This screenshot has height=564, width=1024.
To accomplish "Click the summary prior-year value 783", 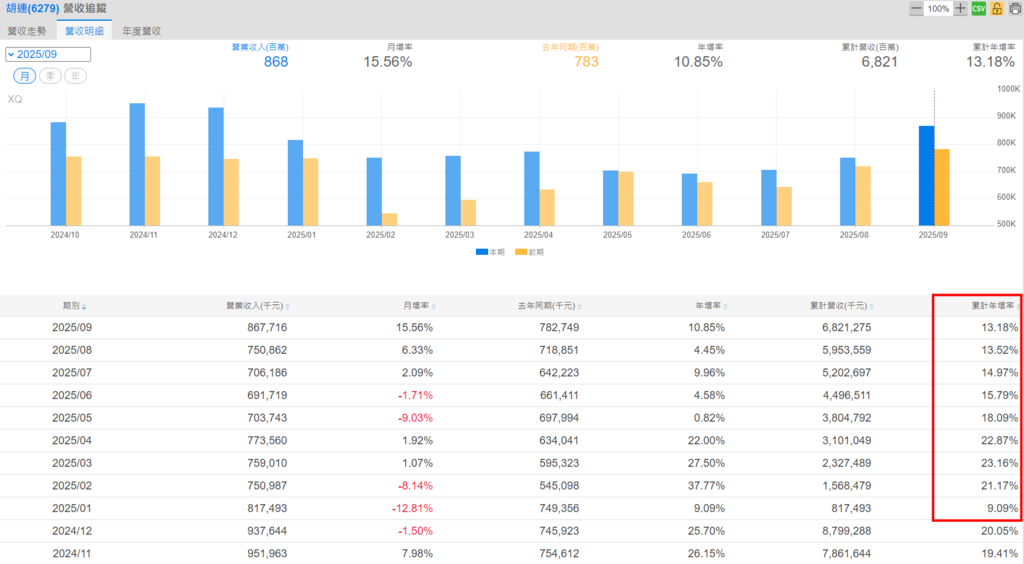I will pyautogui.click(x=586, y=62).
